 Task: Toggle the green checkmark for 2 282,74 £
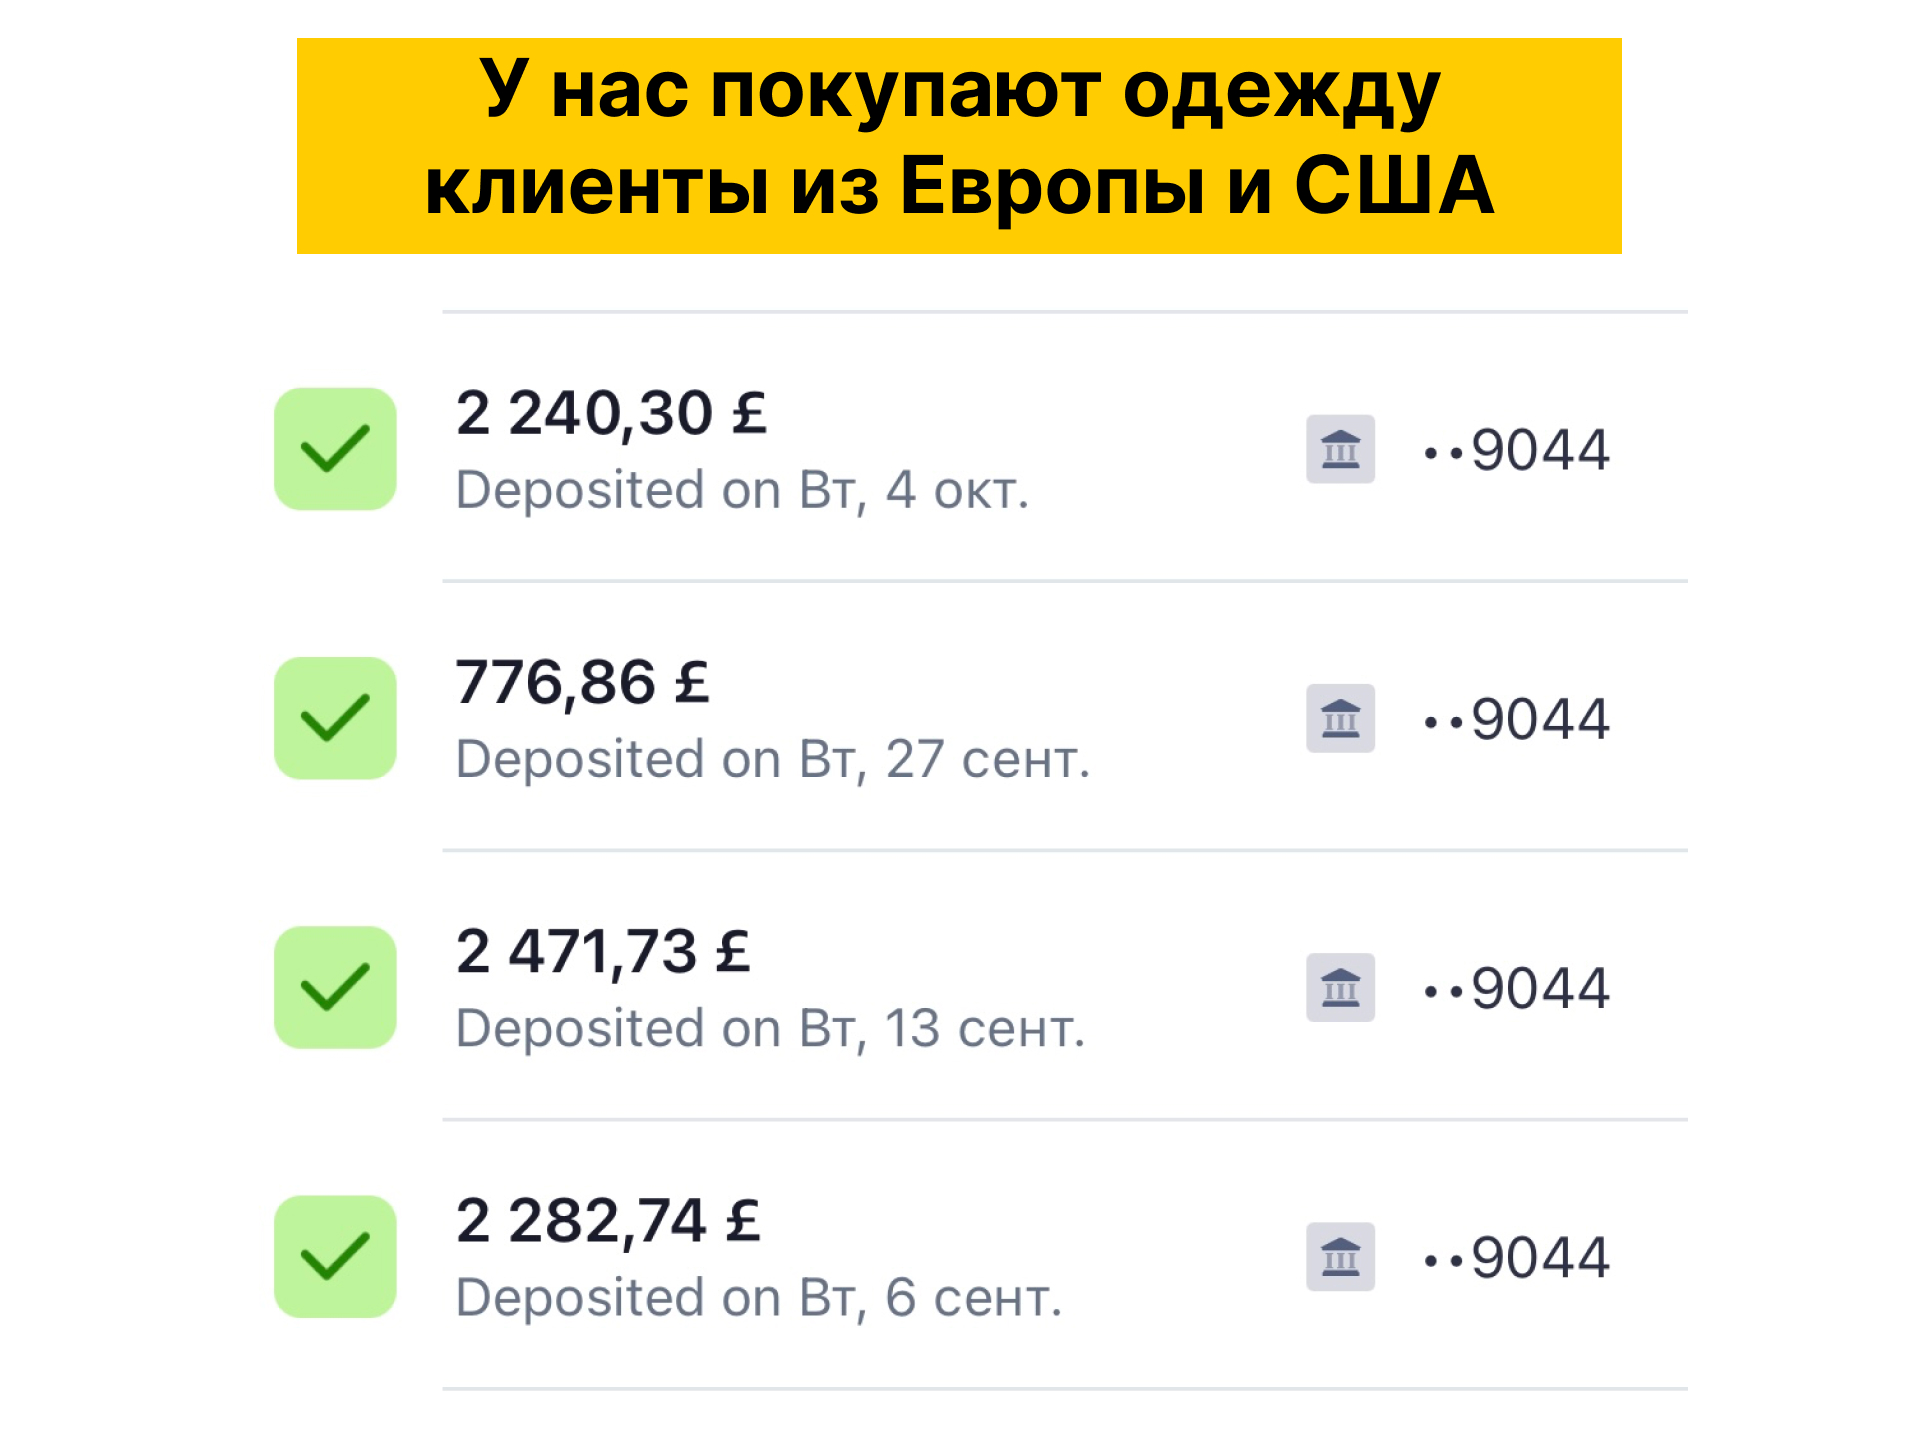tap(335, 1256)
